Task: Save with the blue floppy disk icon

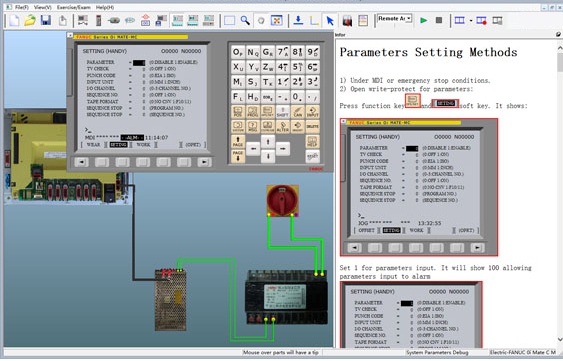Action: tap(46, 20)
